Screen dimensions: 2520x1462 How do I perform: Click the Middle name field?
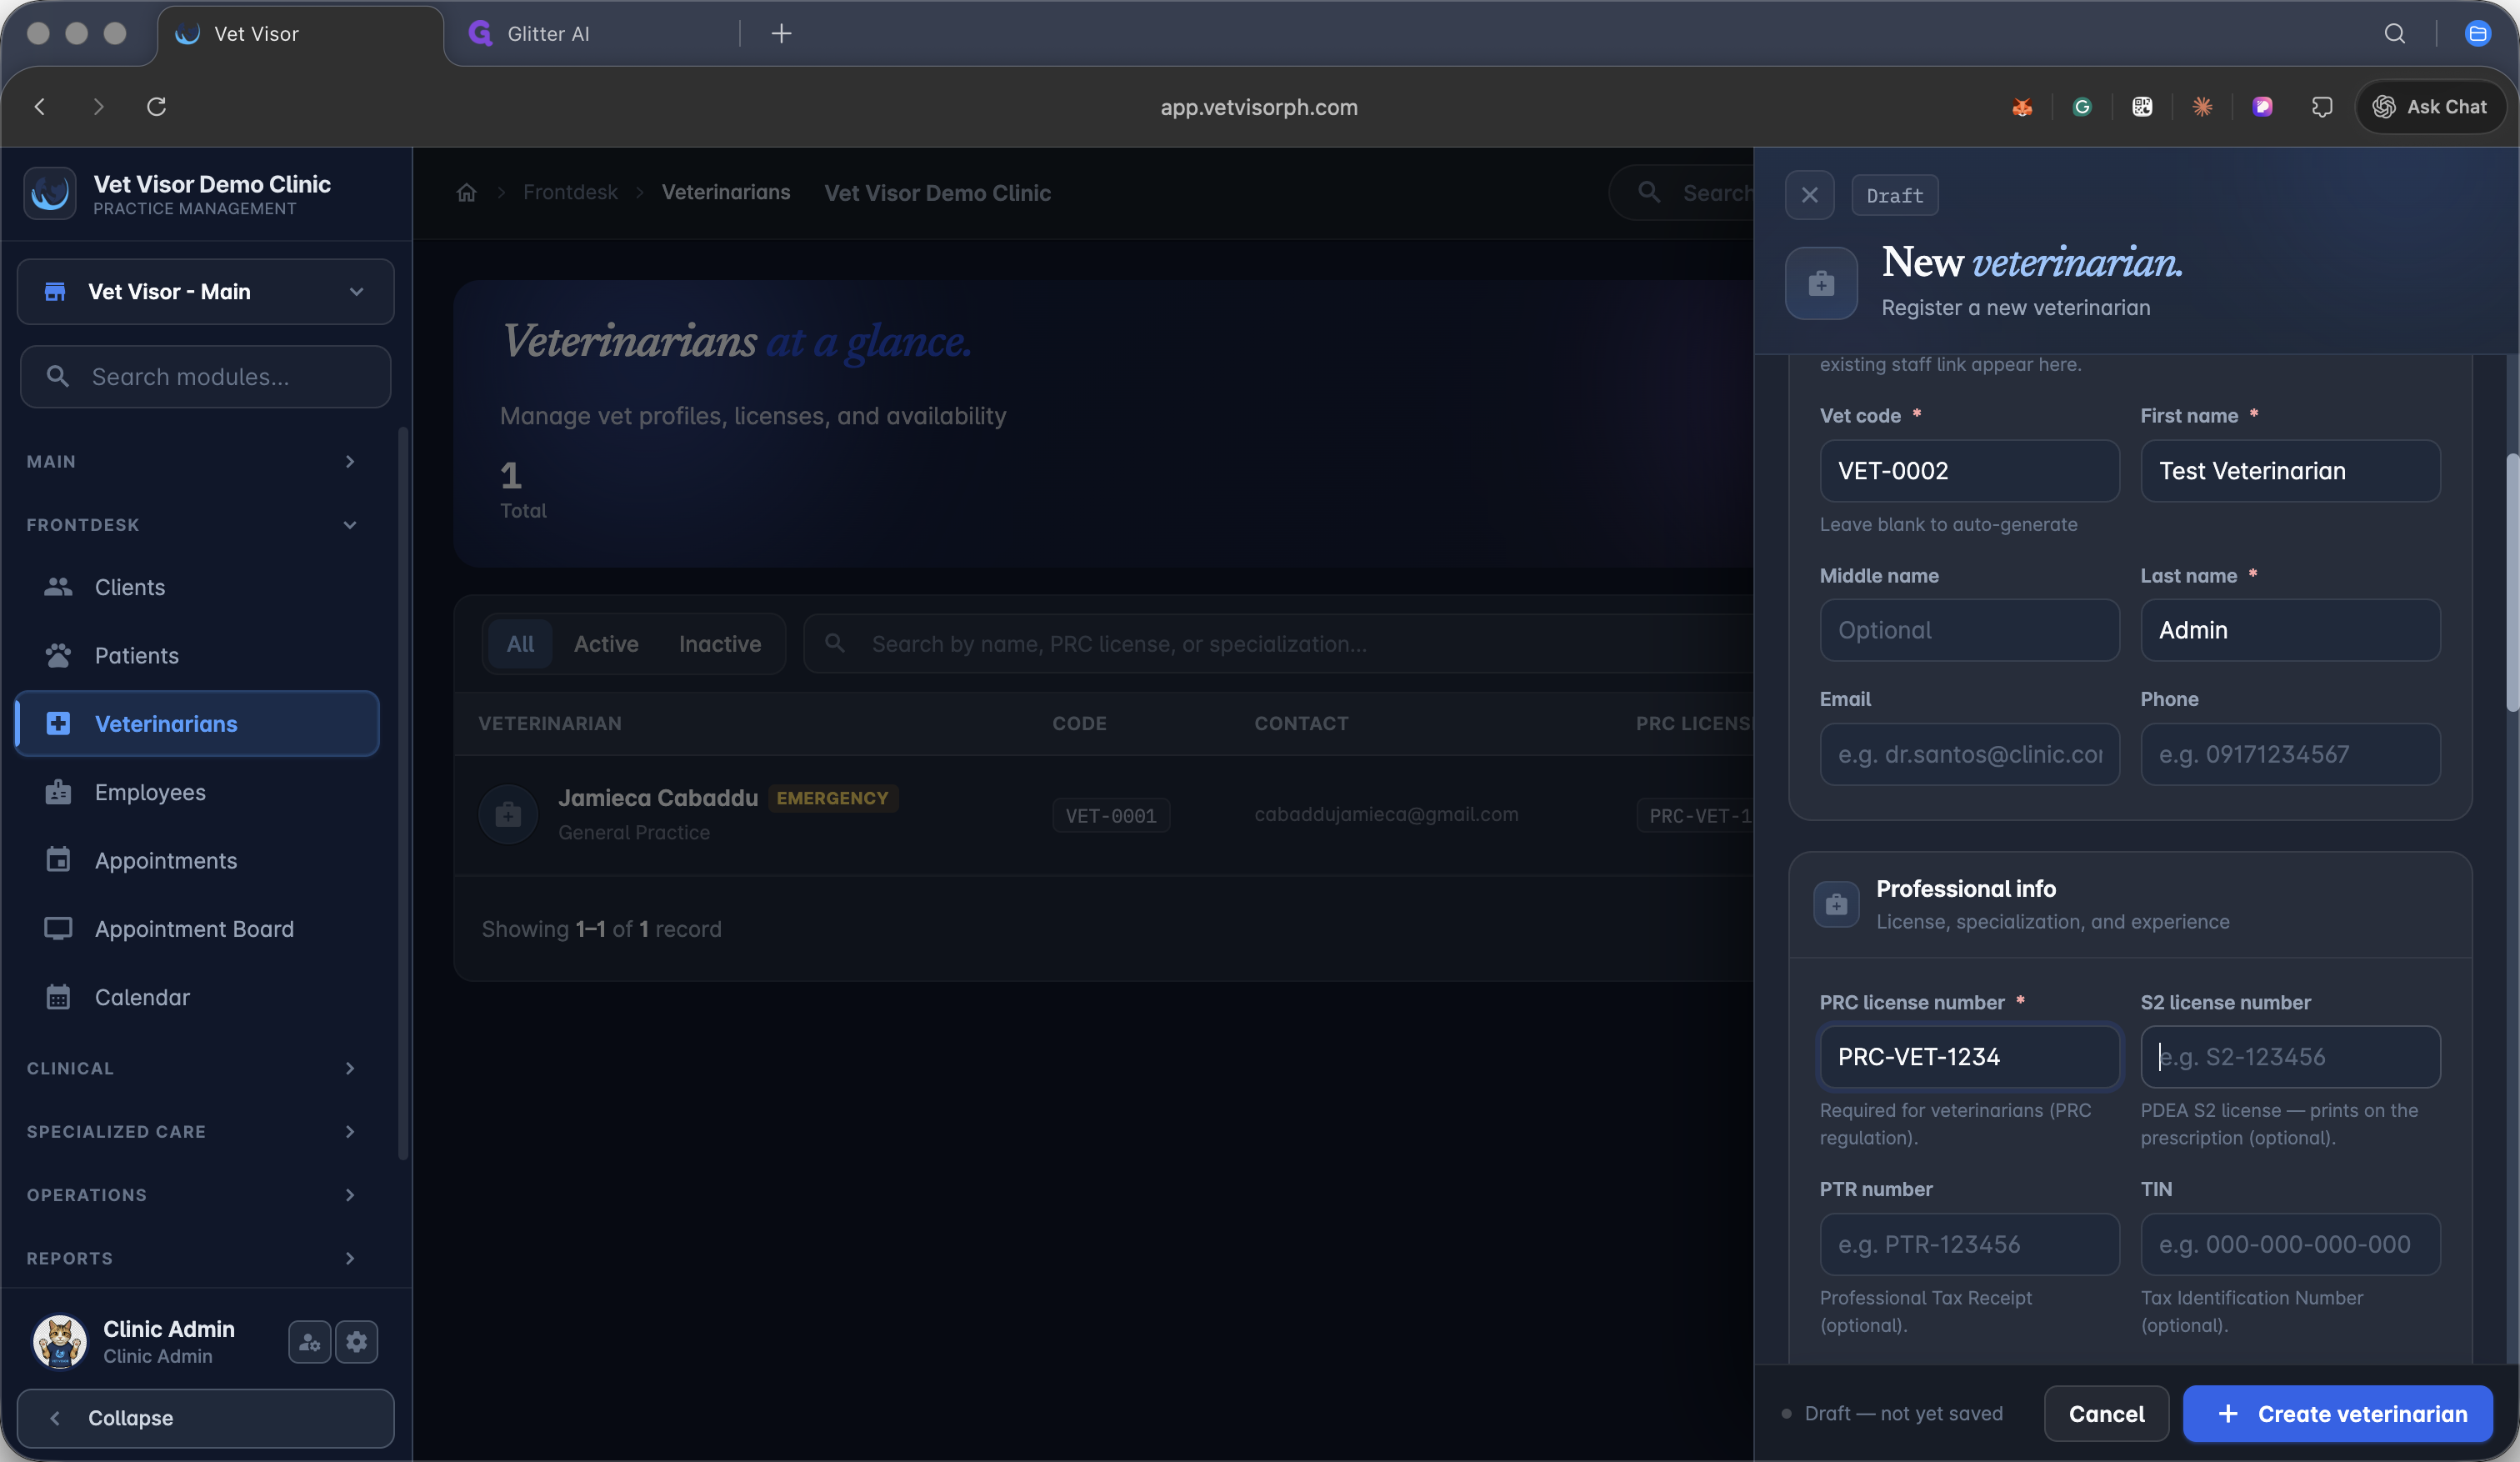1969,629
